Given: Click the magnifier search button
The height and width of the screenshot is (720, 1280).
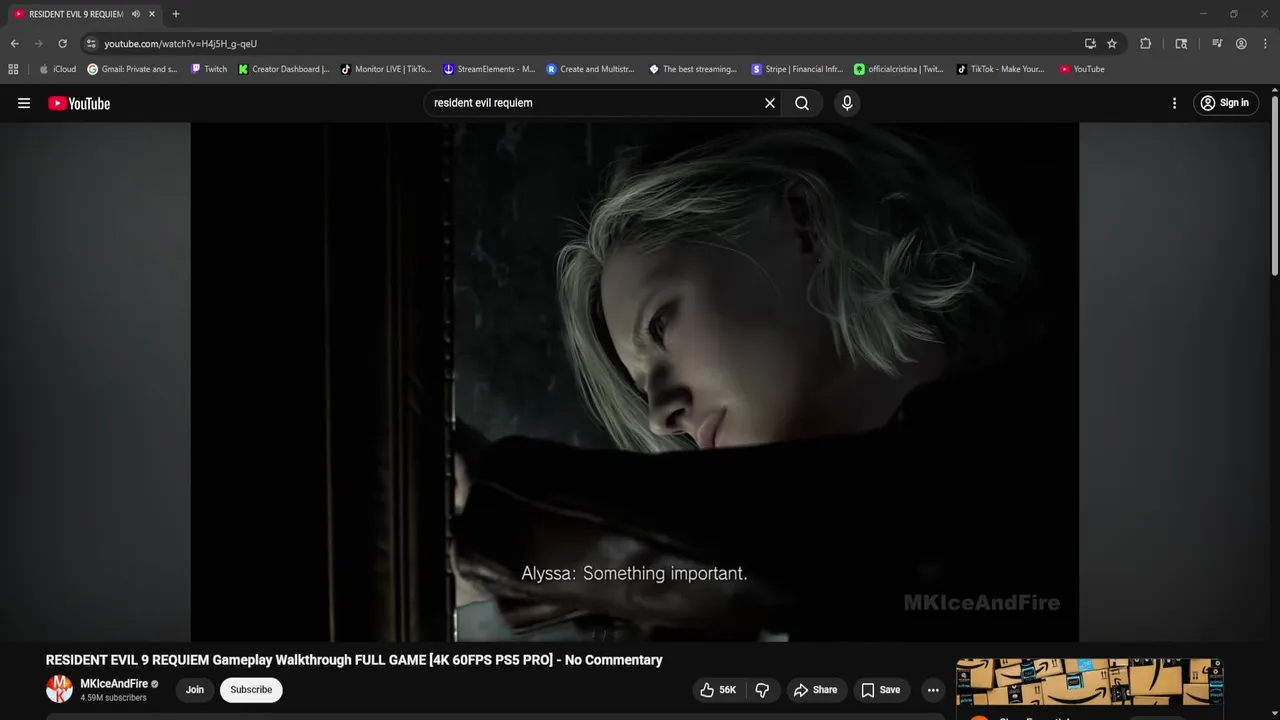Looking at the screenshot, I should pyautogui.click(x=802, y=103).
